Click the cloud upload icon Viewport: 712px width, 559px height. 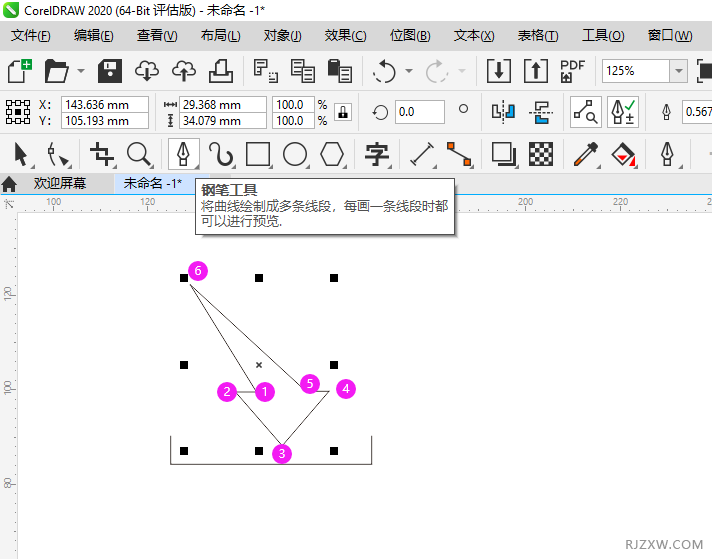pyautogui.click(x=184, y=71)
